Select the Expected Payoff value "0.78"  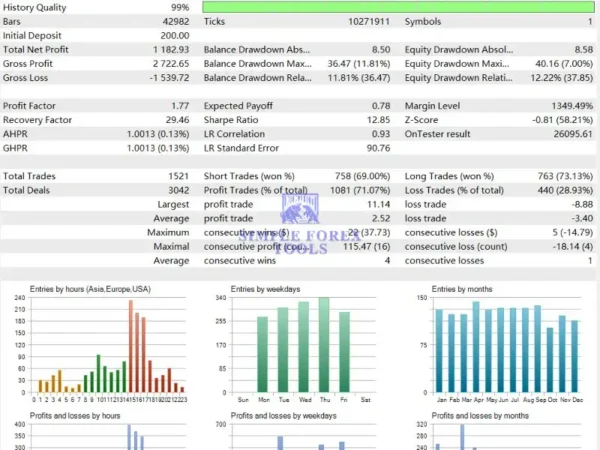[381, 106]
